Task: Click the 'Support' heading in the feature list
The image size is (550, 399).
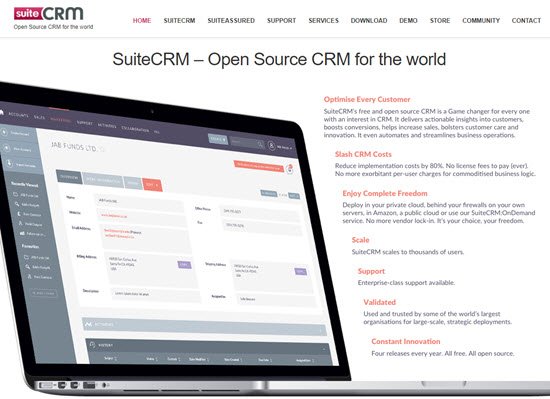Action: click(371, 271)
